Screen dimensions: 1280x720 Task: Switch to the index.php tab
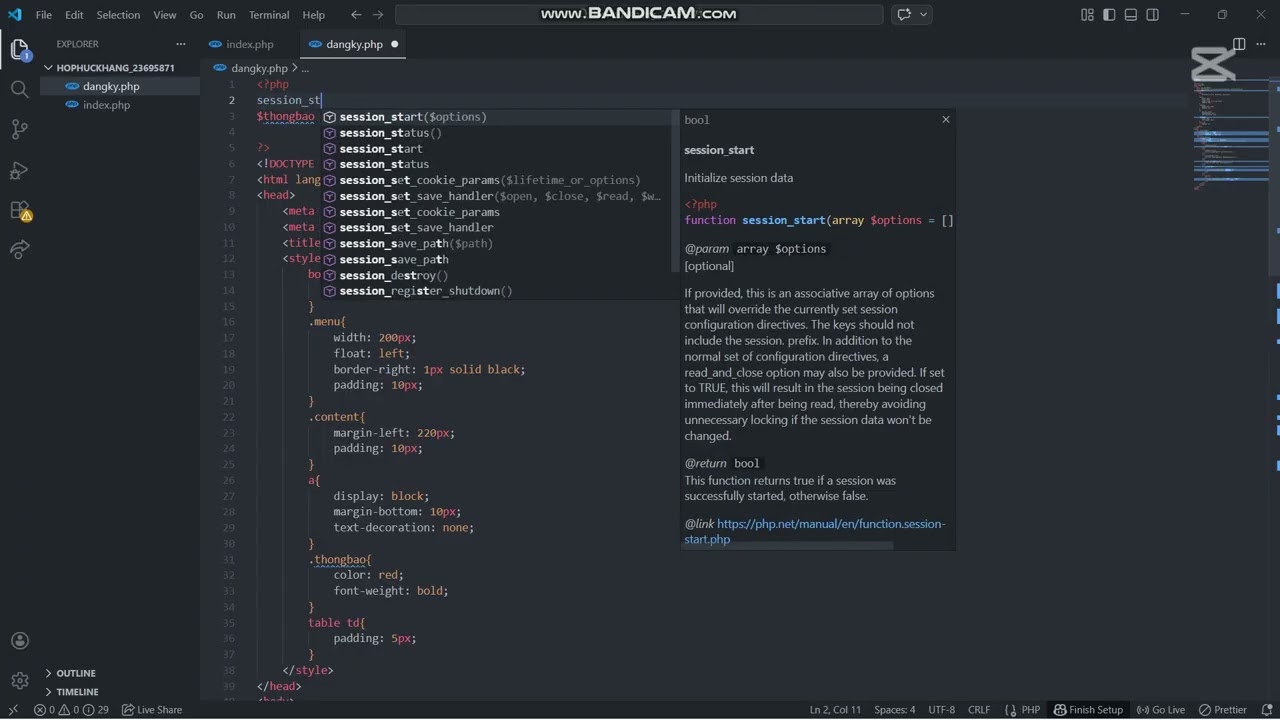(249, 44)
